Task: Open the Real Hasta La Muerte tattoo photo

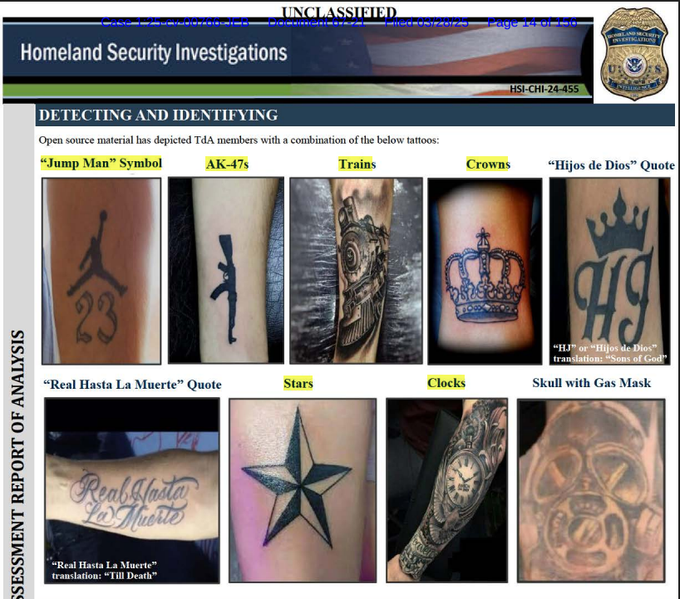Action: pyautogui.click(x=132, y=491)
